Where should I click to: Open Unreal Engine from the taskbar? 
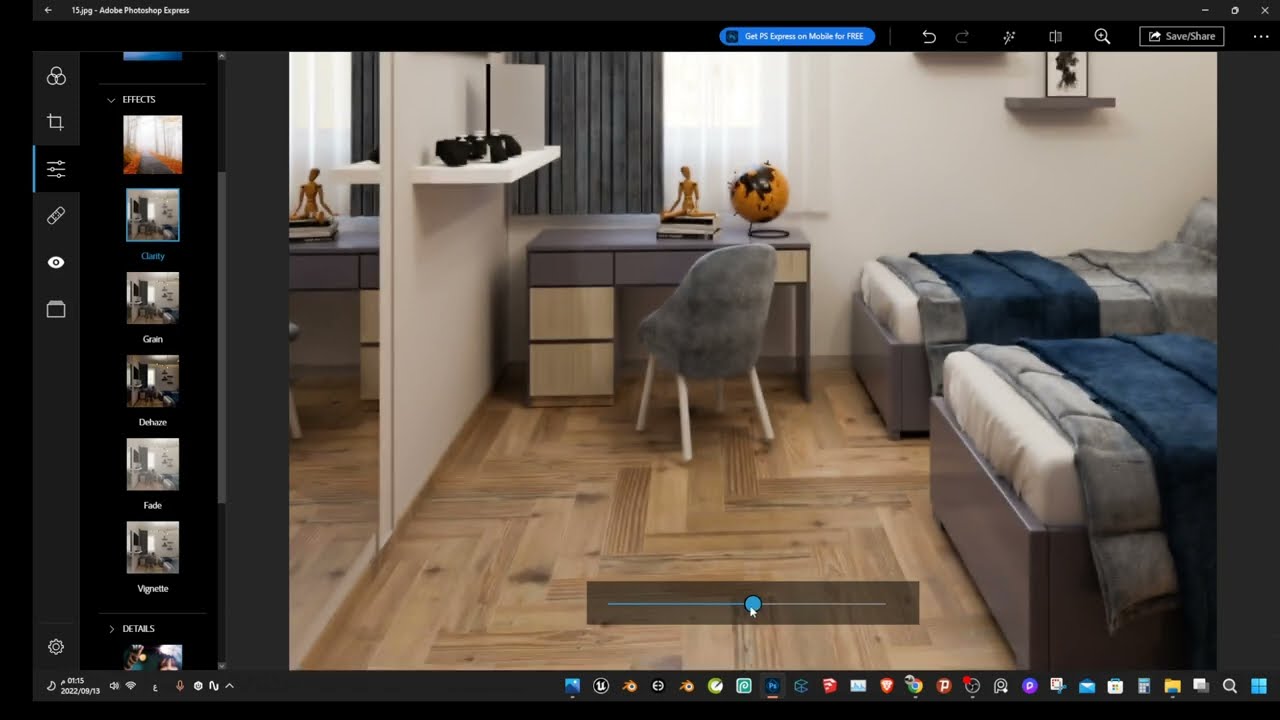click(601, 686)
